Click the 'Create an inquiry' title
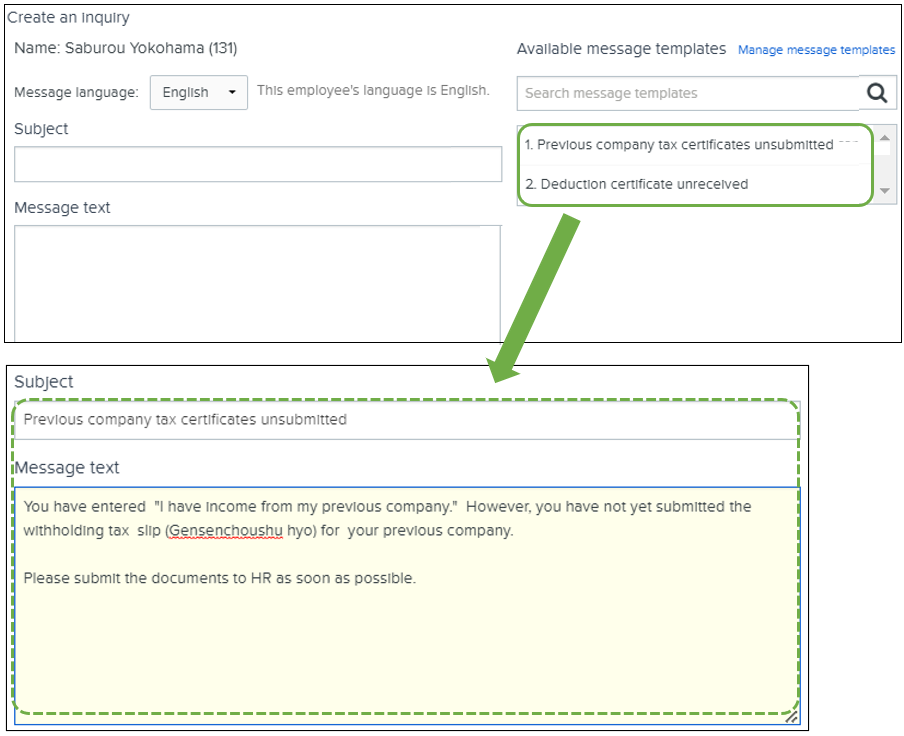Viewport: 904px width, 736px height. pos(69,18)
